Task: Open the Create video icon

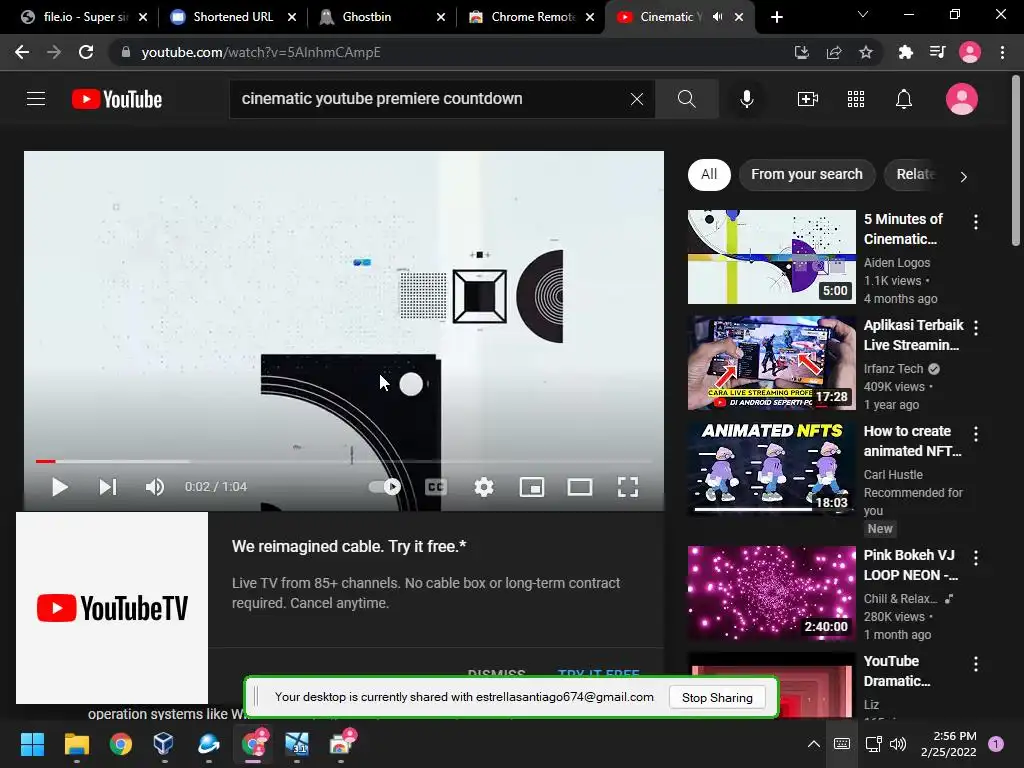Action: pyautogui.click(x=808, y=99)
